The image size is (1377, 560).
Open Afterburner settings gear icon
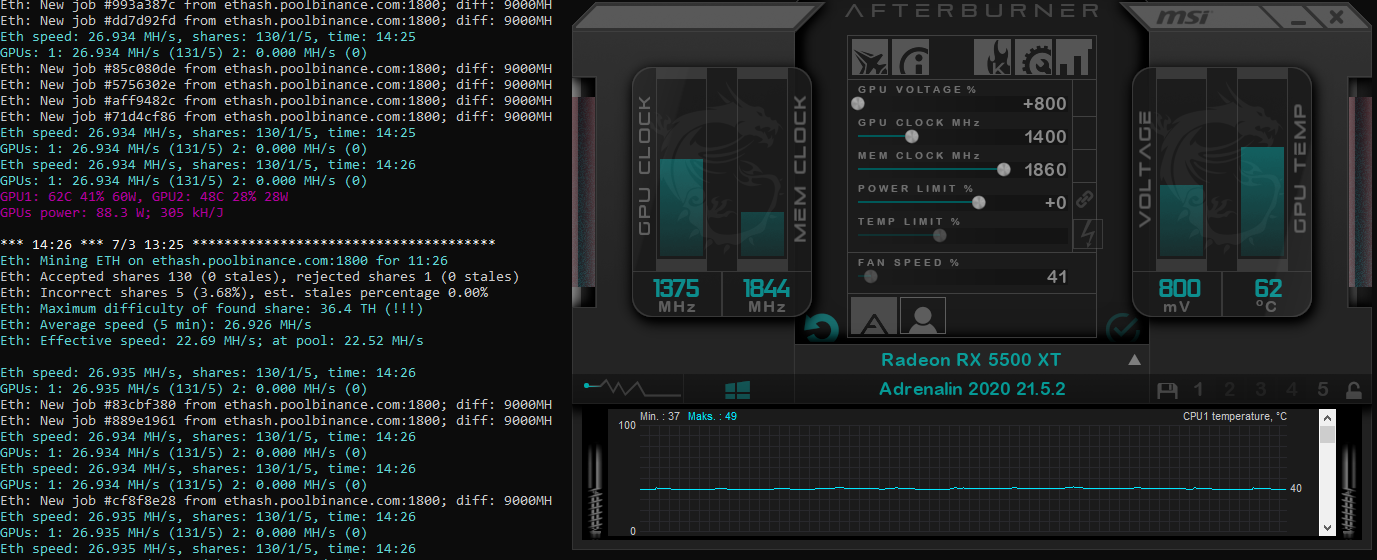1033,59
